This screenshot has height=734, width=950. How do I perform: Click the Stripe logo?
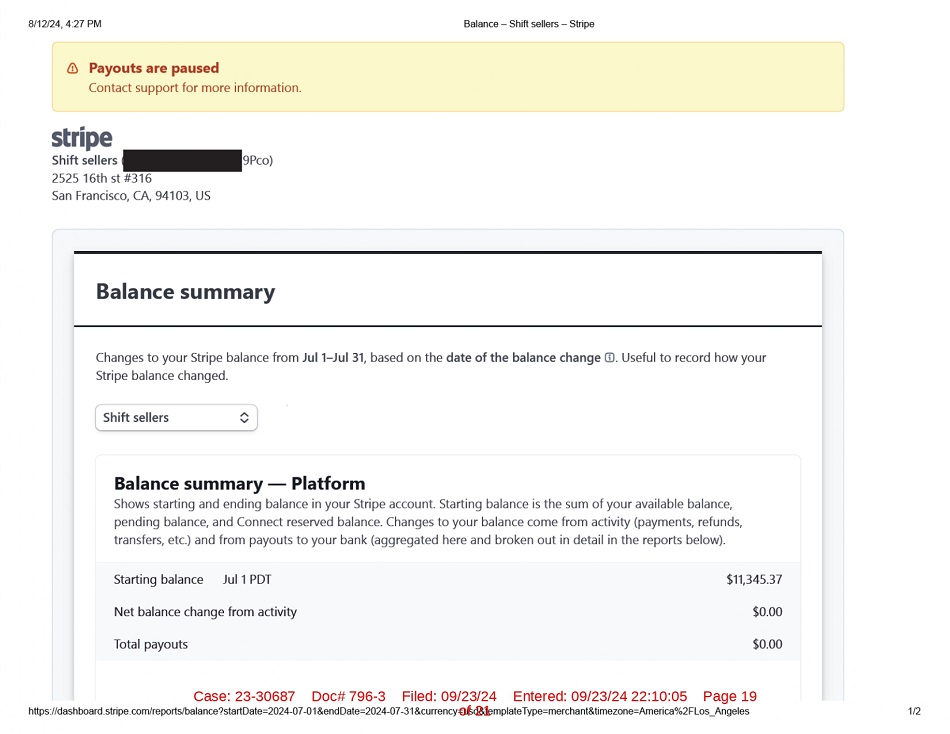tap(82, 138)
